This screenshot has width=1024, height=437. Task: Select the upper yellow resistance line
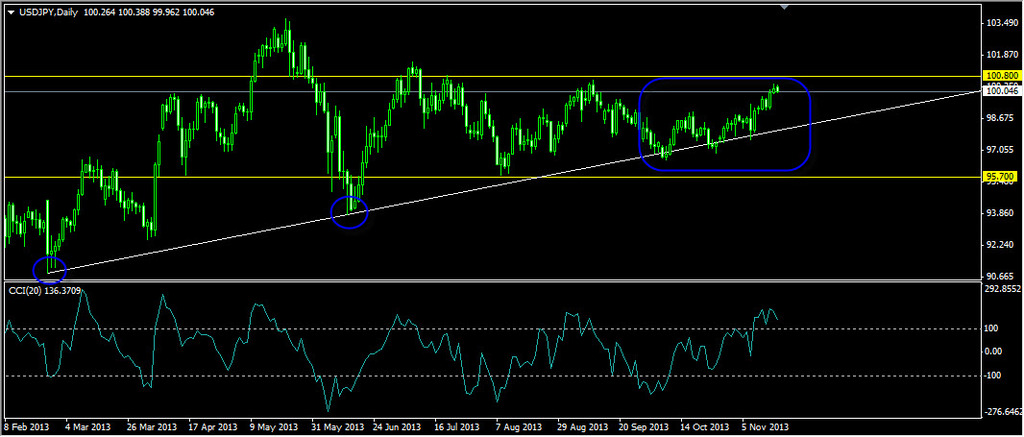(x=500, y=76)
